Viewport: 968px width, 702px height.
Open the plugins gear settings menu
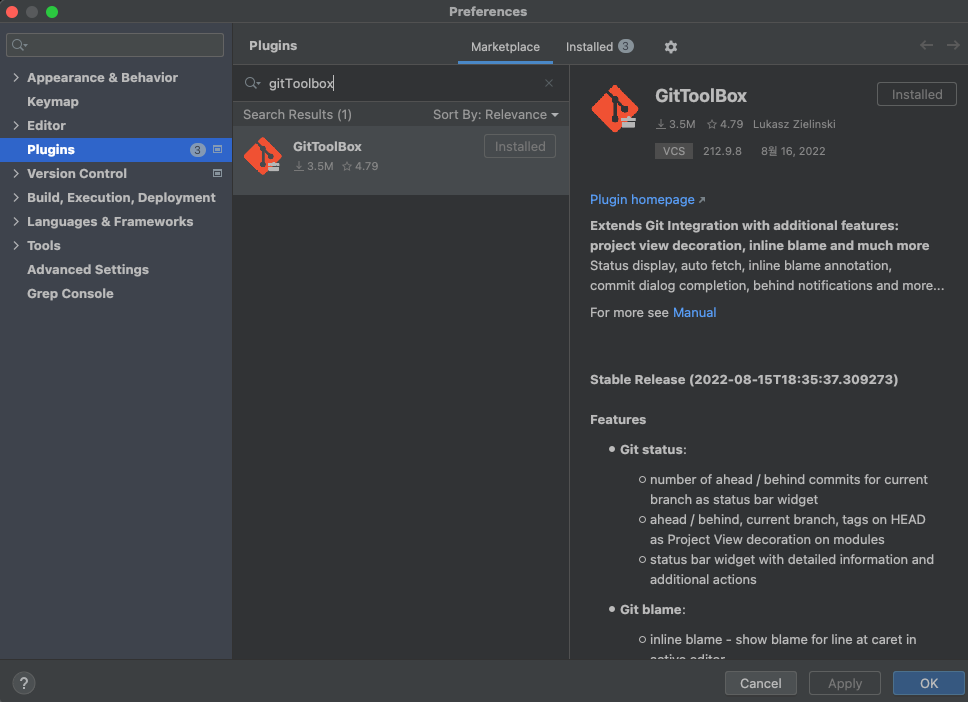tap(670, 47)
